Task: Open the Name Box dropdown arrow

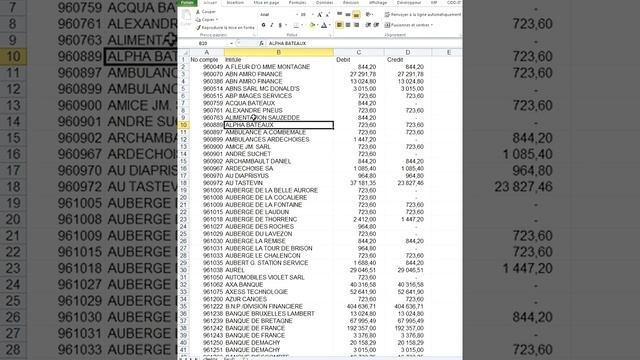Action: pos(231,43)
